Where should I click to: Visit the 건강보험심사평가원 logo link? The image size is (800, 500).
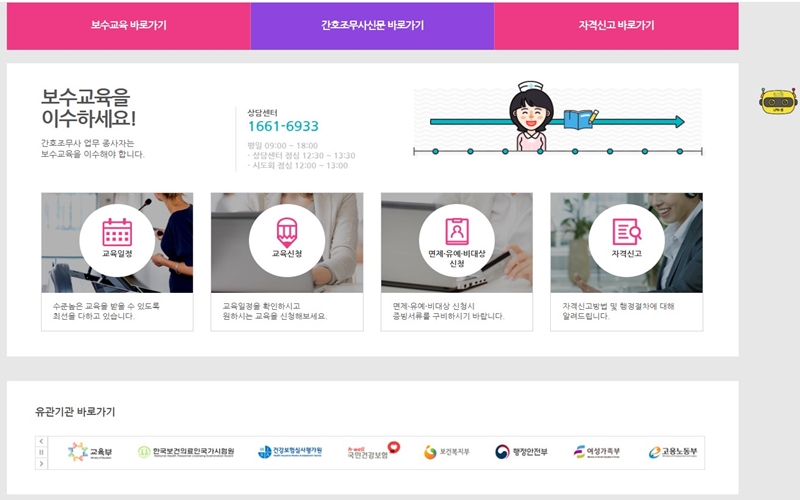click(x=290, y=452)
